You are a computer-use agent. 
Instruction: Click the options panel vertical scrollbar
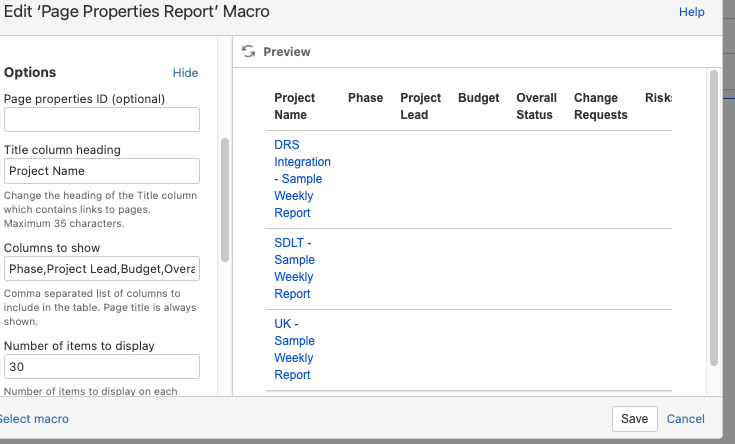pos(225,200)
